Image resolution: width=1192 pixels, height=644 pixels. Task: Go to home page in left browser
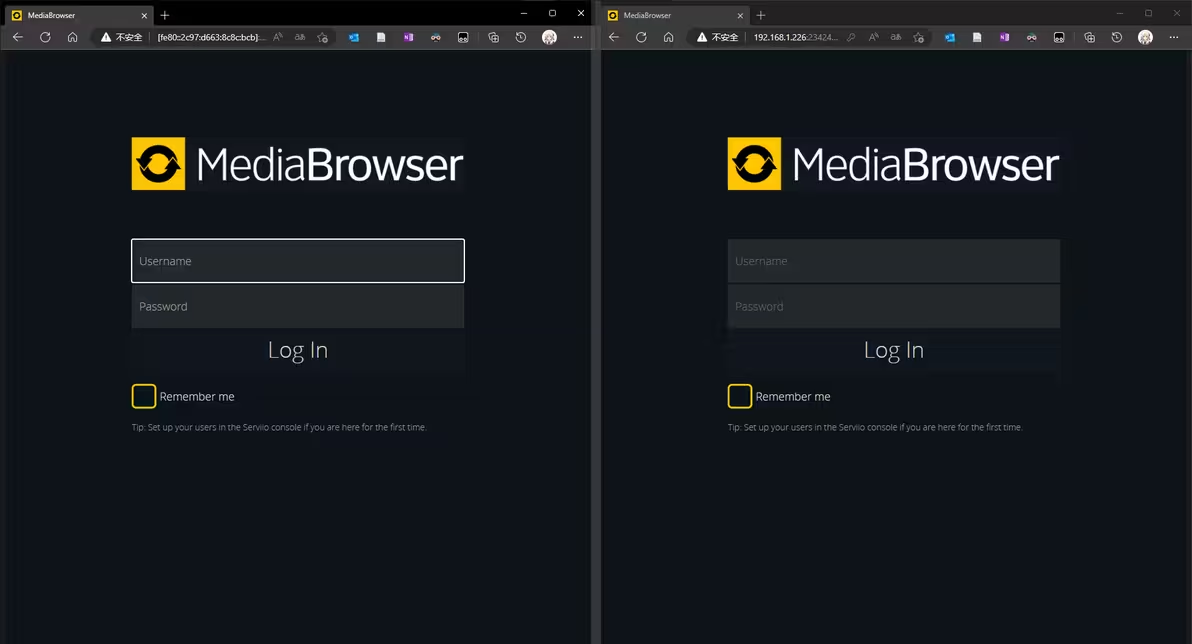(73, 37)
